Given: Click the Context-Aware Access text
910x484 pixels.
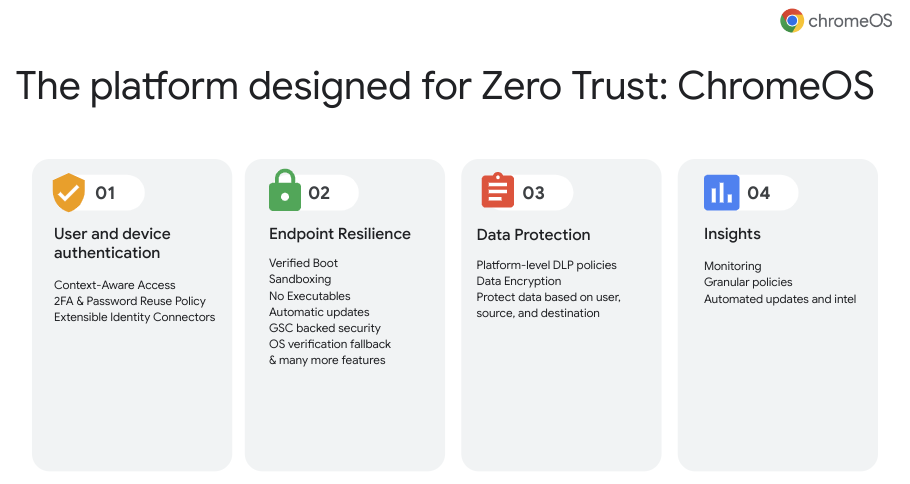Looking at the screenshot, I should click(115, 285).
